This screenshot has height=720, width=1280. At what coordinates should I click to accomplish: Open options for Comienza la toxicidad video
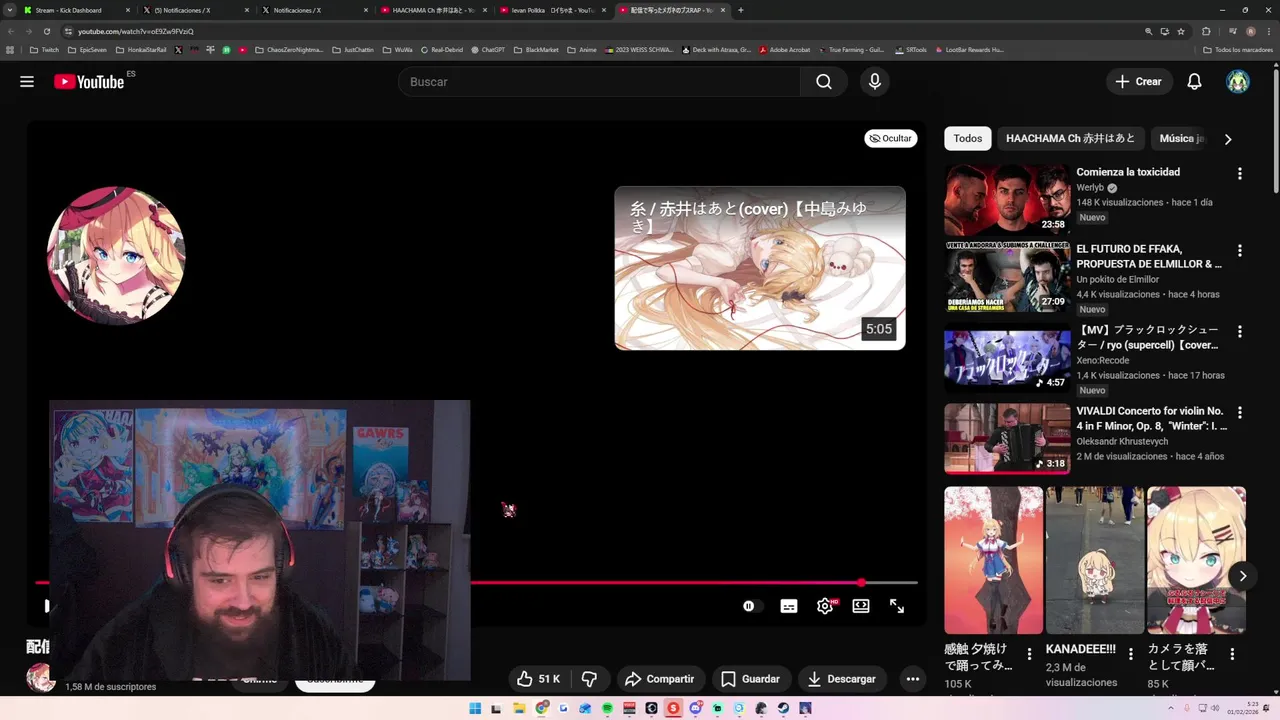(x=1240, y=174)
